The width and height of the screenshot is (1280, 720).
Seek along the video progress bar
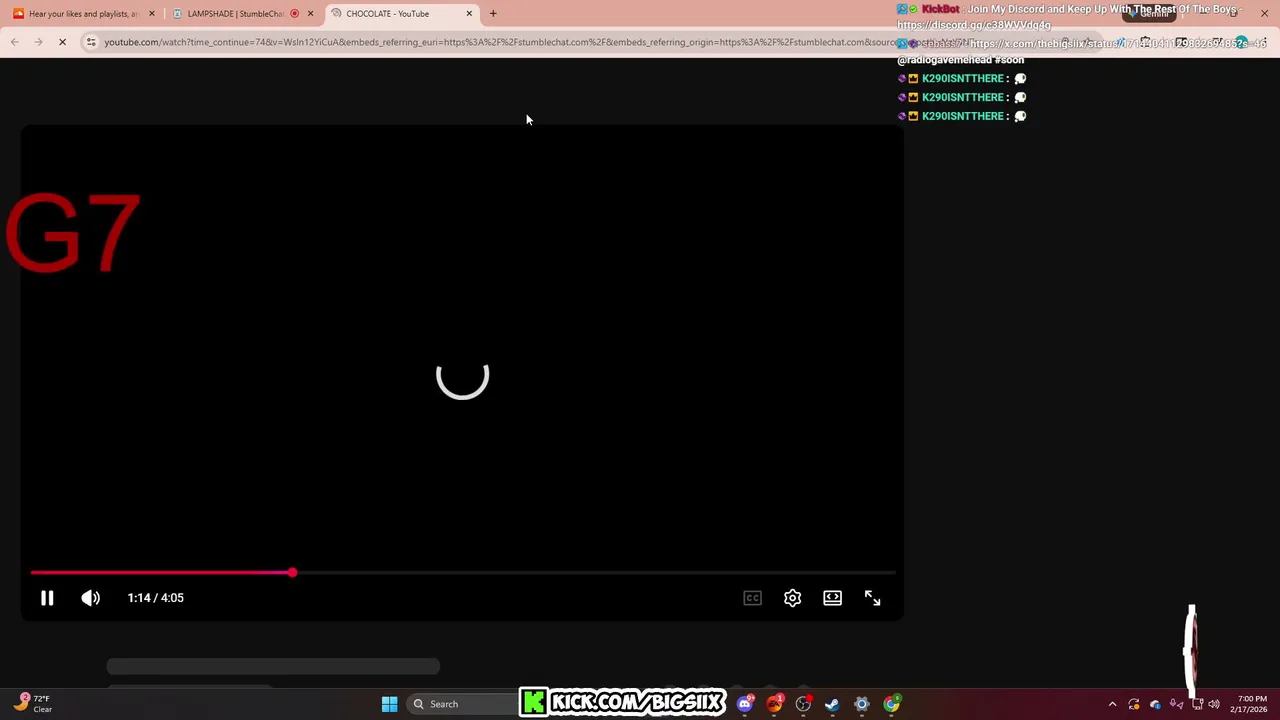(x=462, y=573)
